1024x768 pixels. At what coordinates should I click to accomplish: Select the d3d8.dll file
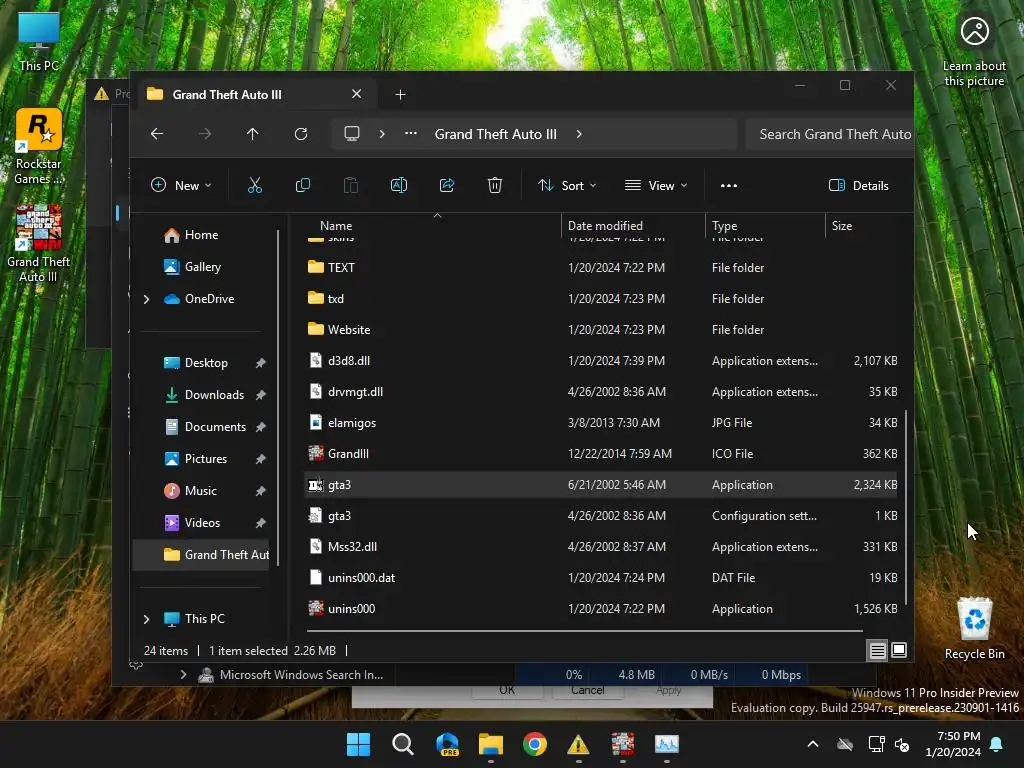tap(601, 361)
